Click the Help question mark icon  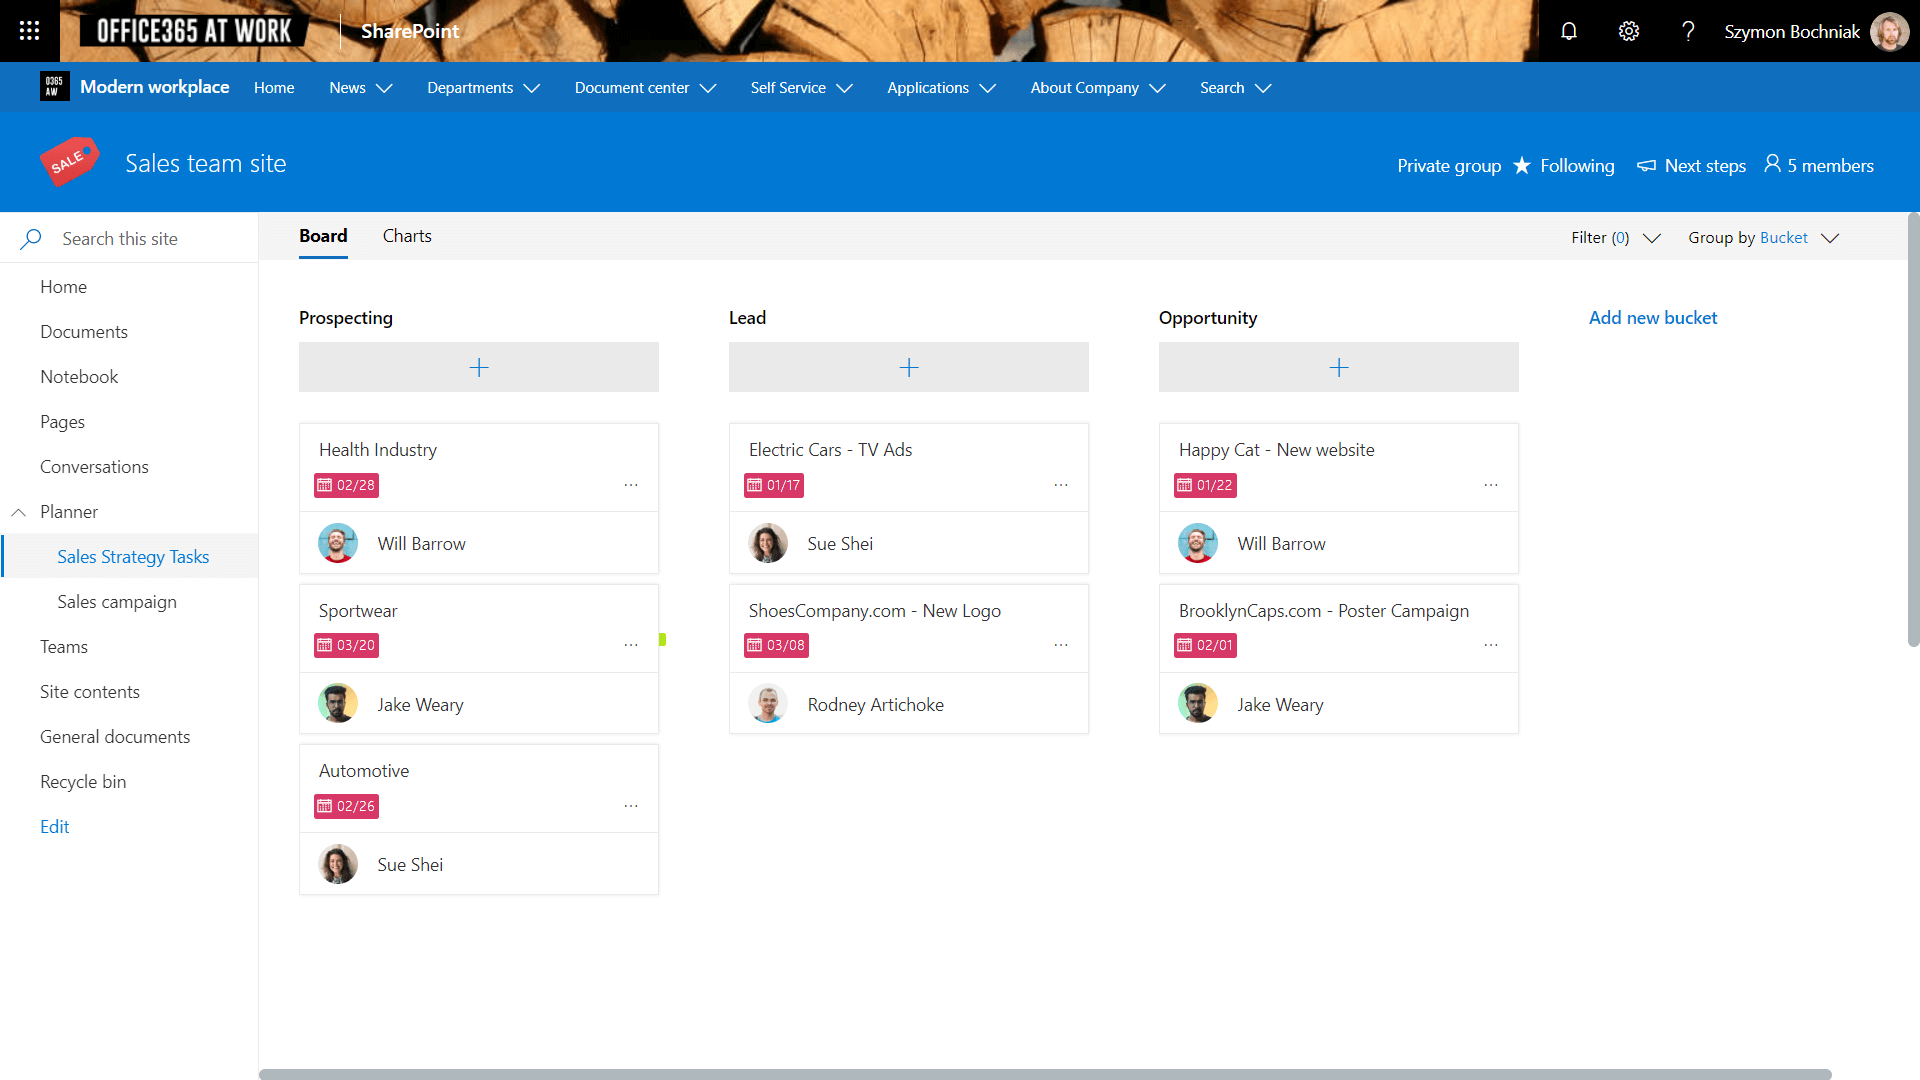[1689, 30]
